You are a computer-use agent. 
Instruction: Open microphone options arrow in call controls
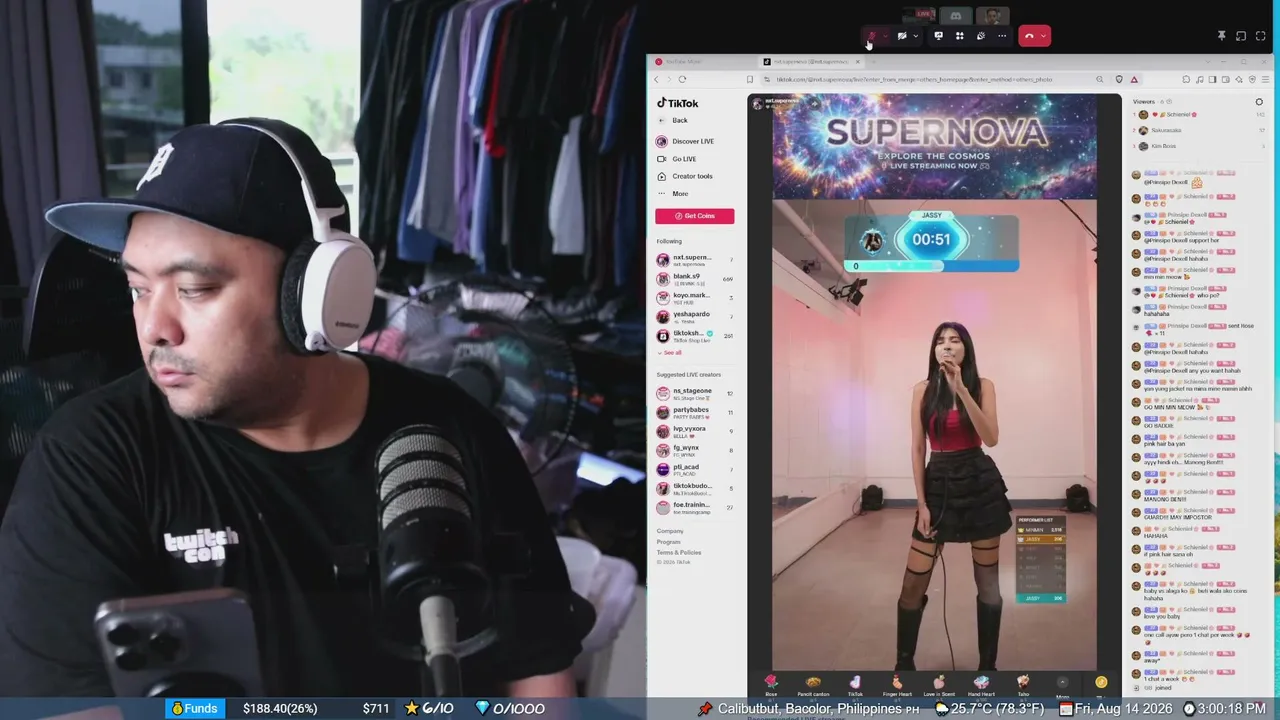point(884,36)
